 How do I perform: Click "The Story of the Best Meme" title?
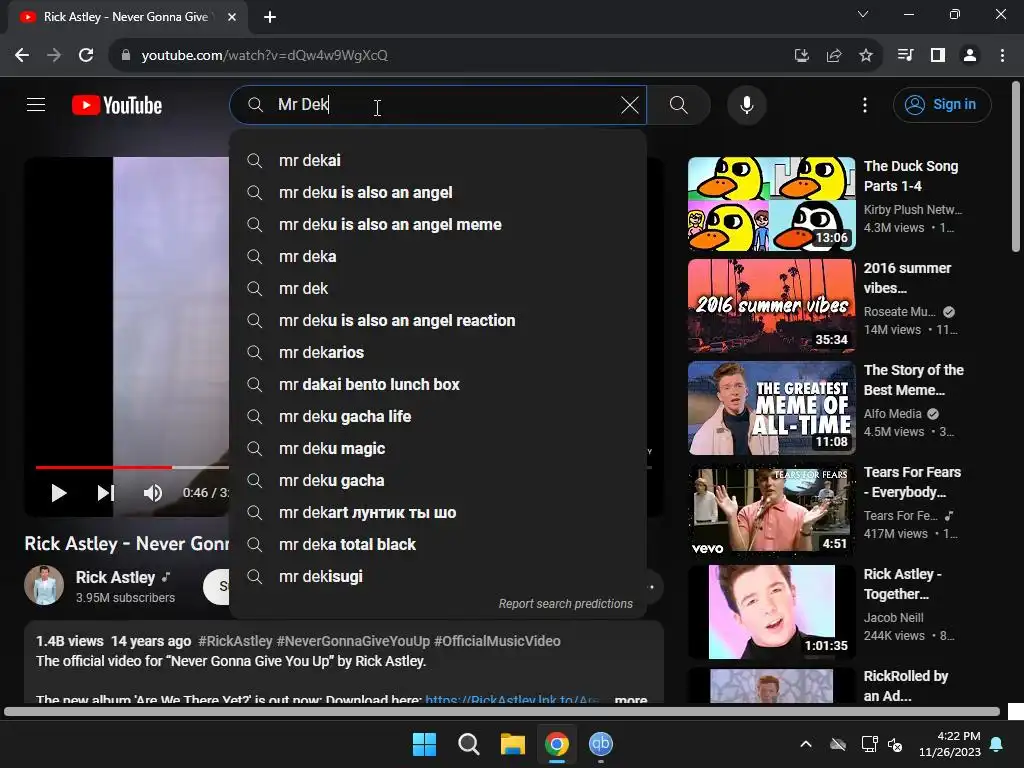point(914,379)
